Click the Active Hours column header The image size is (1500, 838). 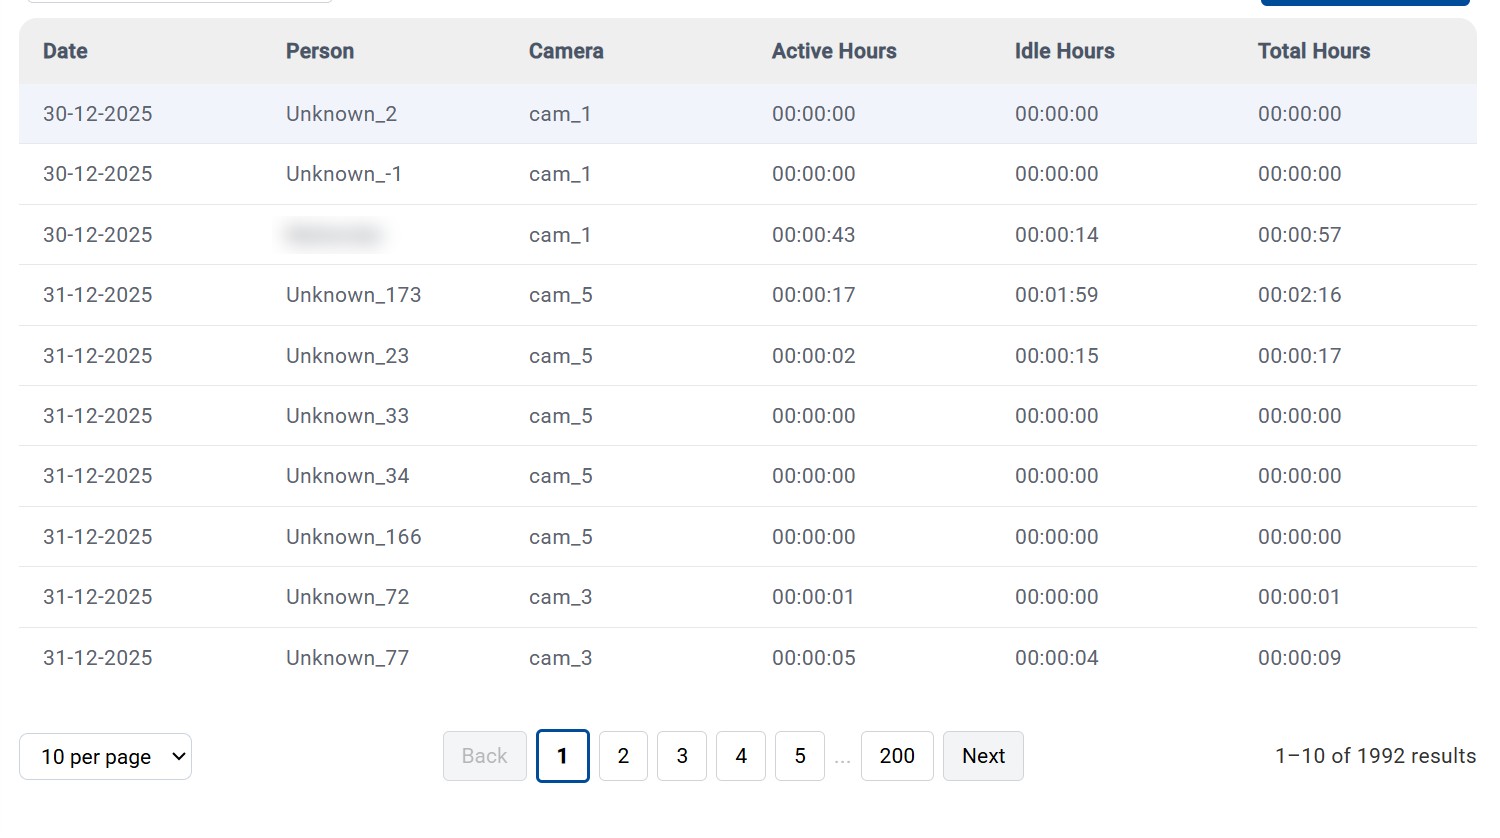[834, 51]
